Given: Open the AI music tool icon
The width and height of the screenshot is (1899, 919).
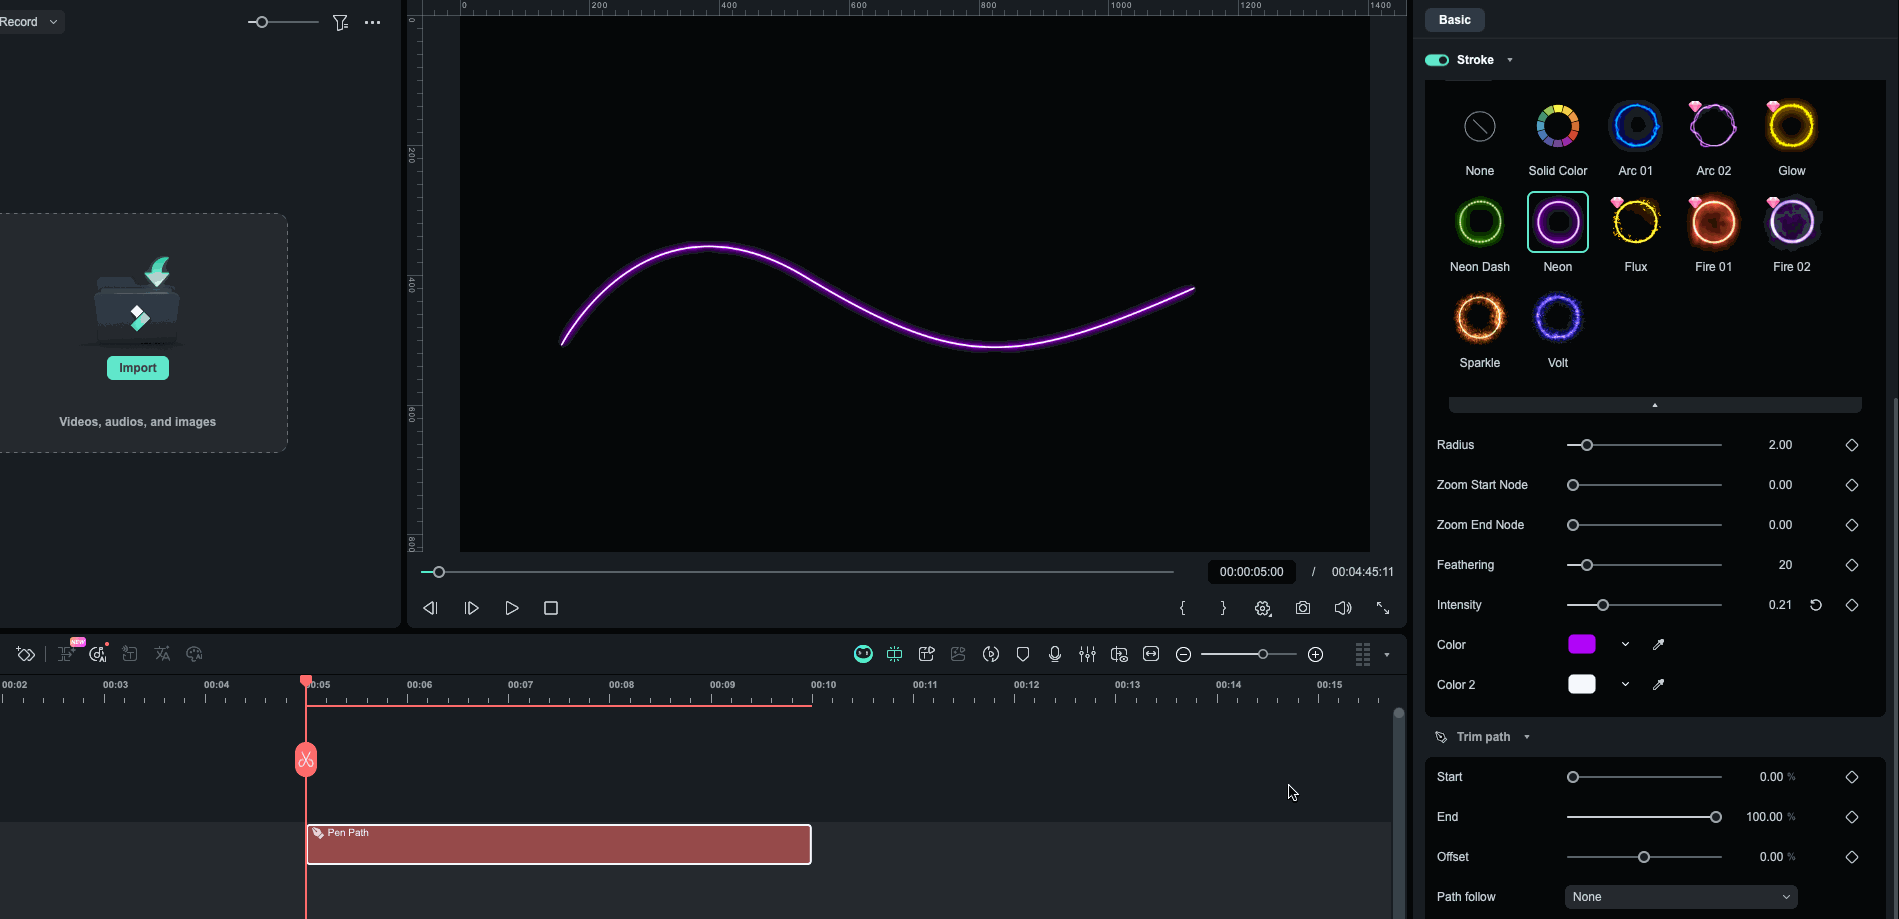Looking at the screenshot, I should [x=97, y=654].
